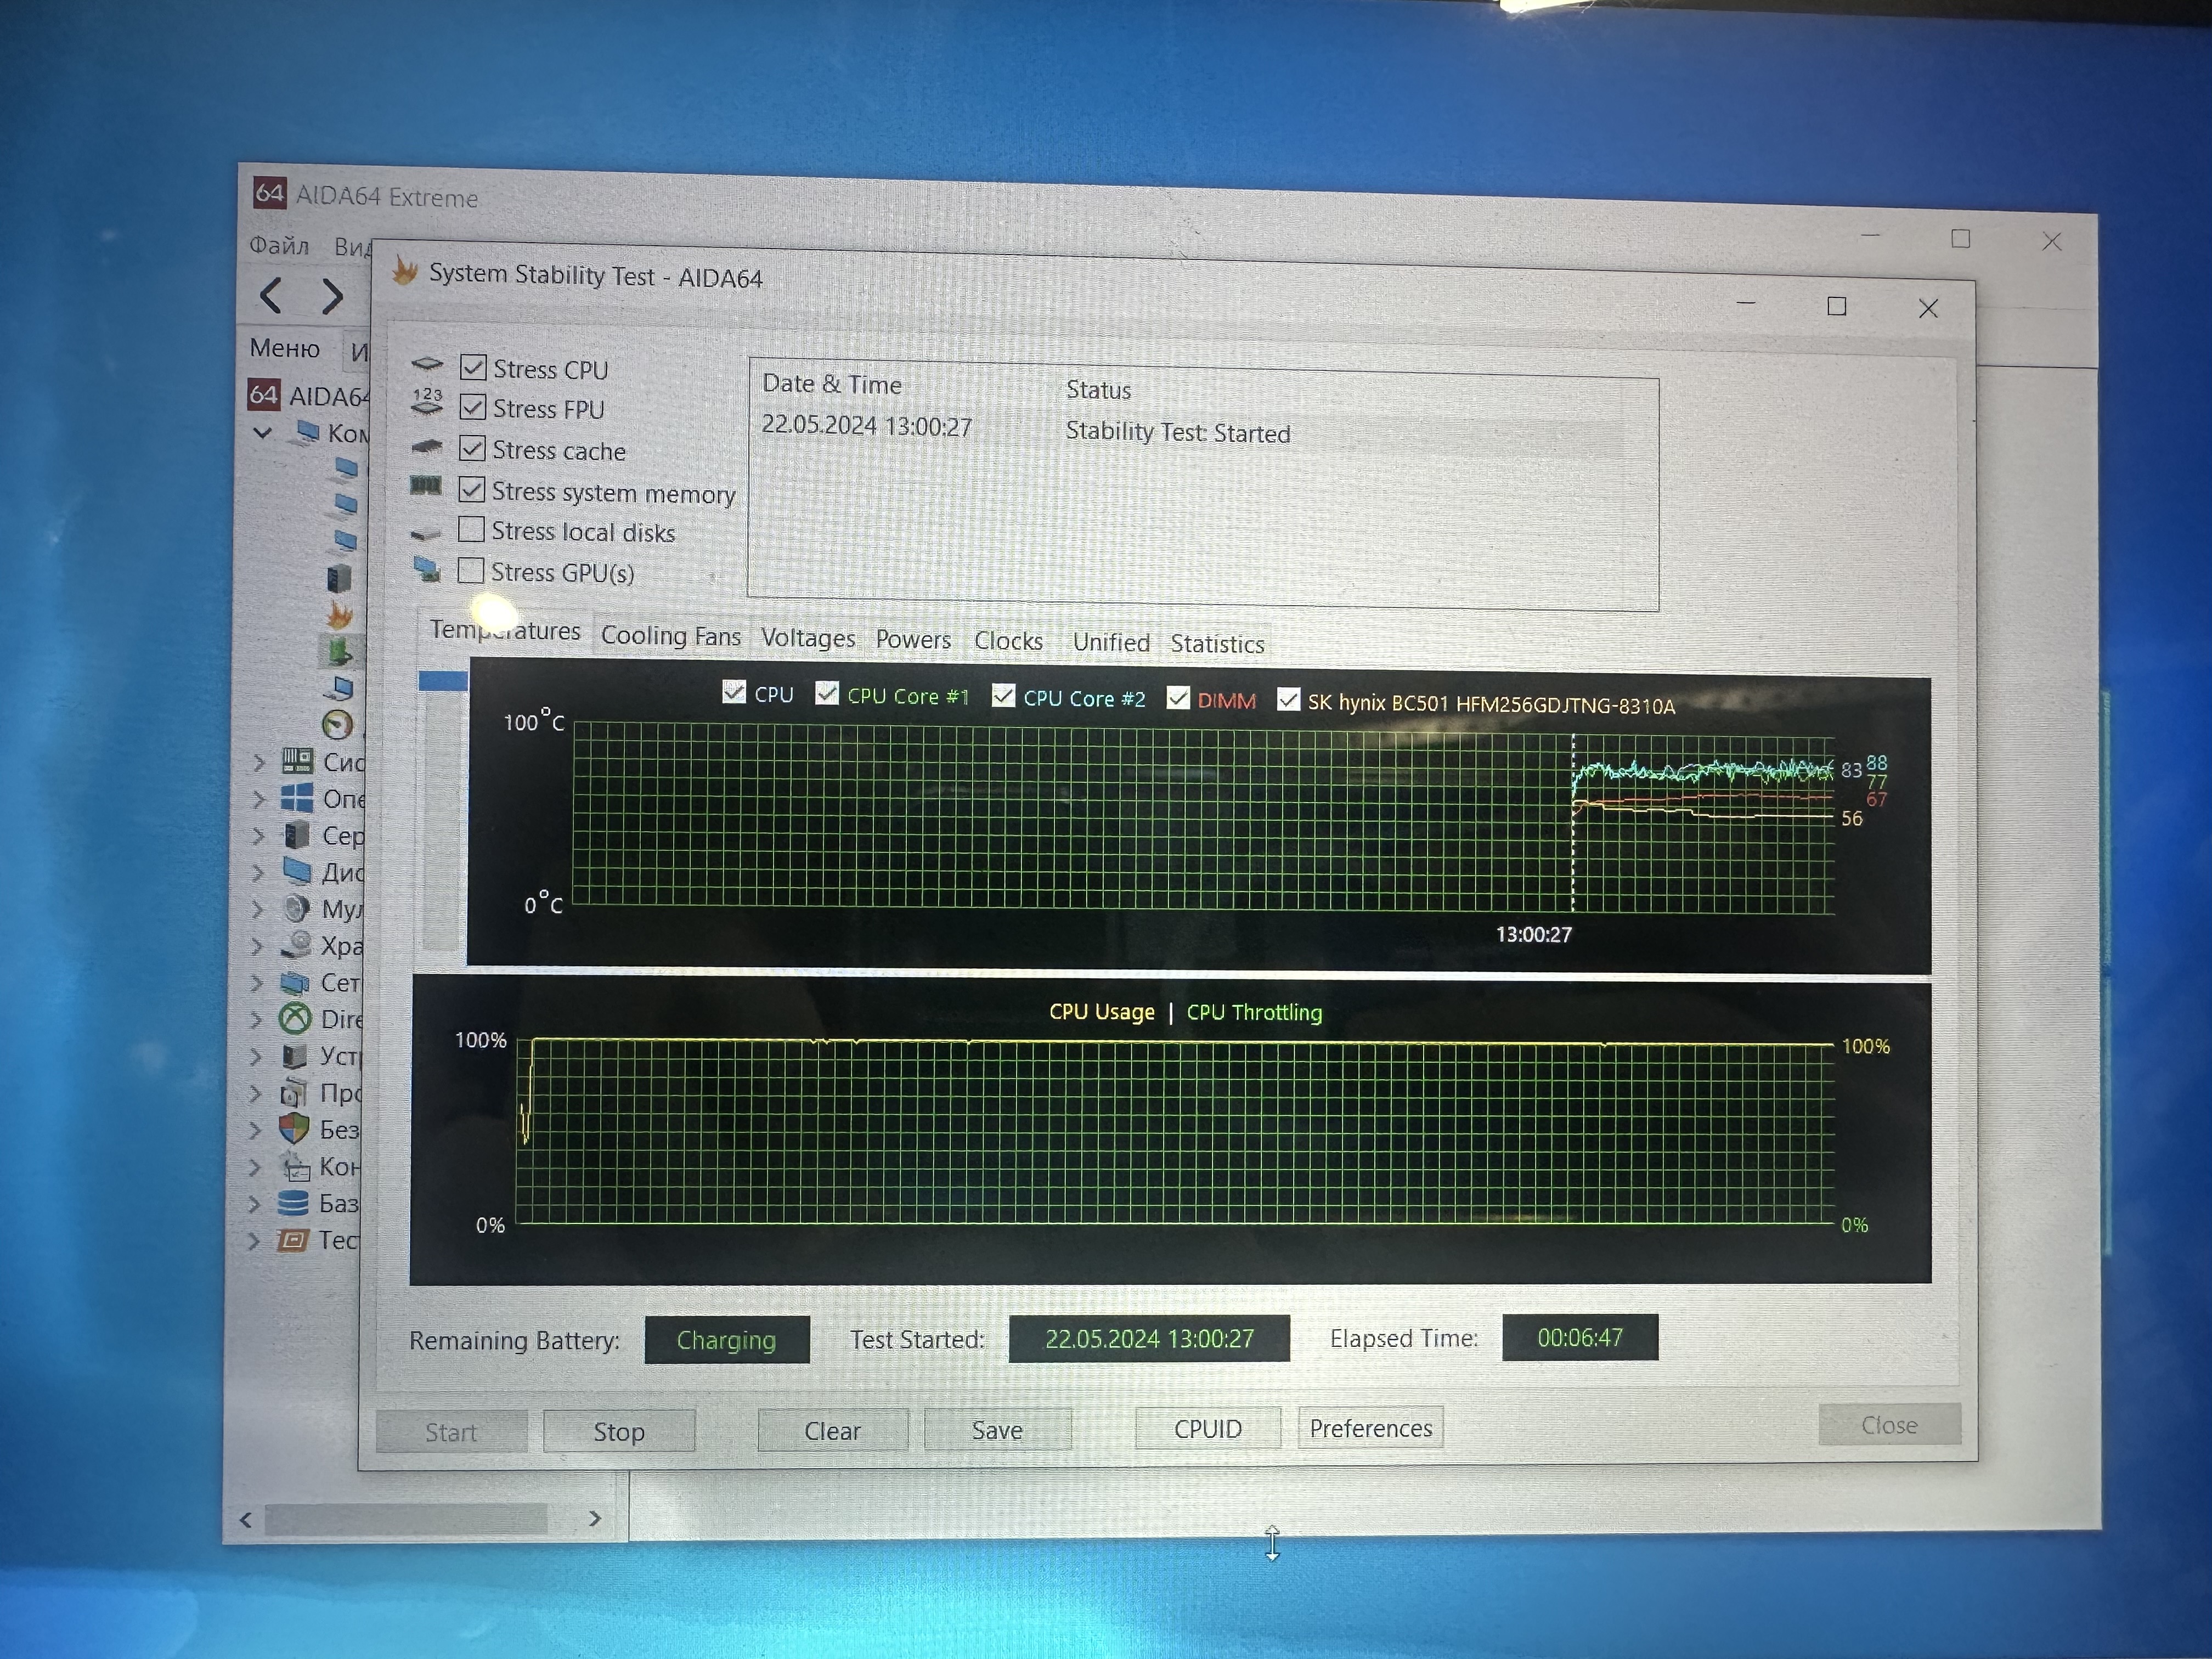Expand the Мультимедиа tree node
Image resolution: width=2212 pixels, height=1659 pixels.
click(x=257, y=909)
